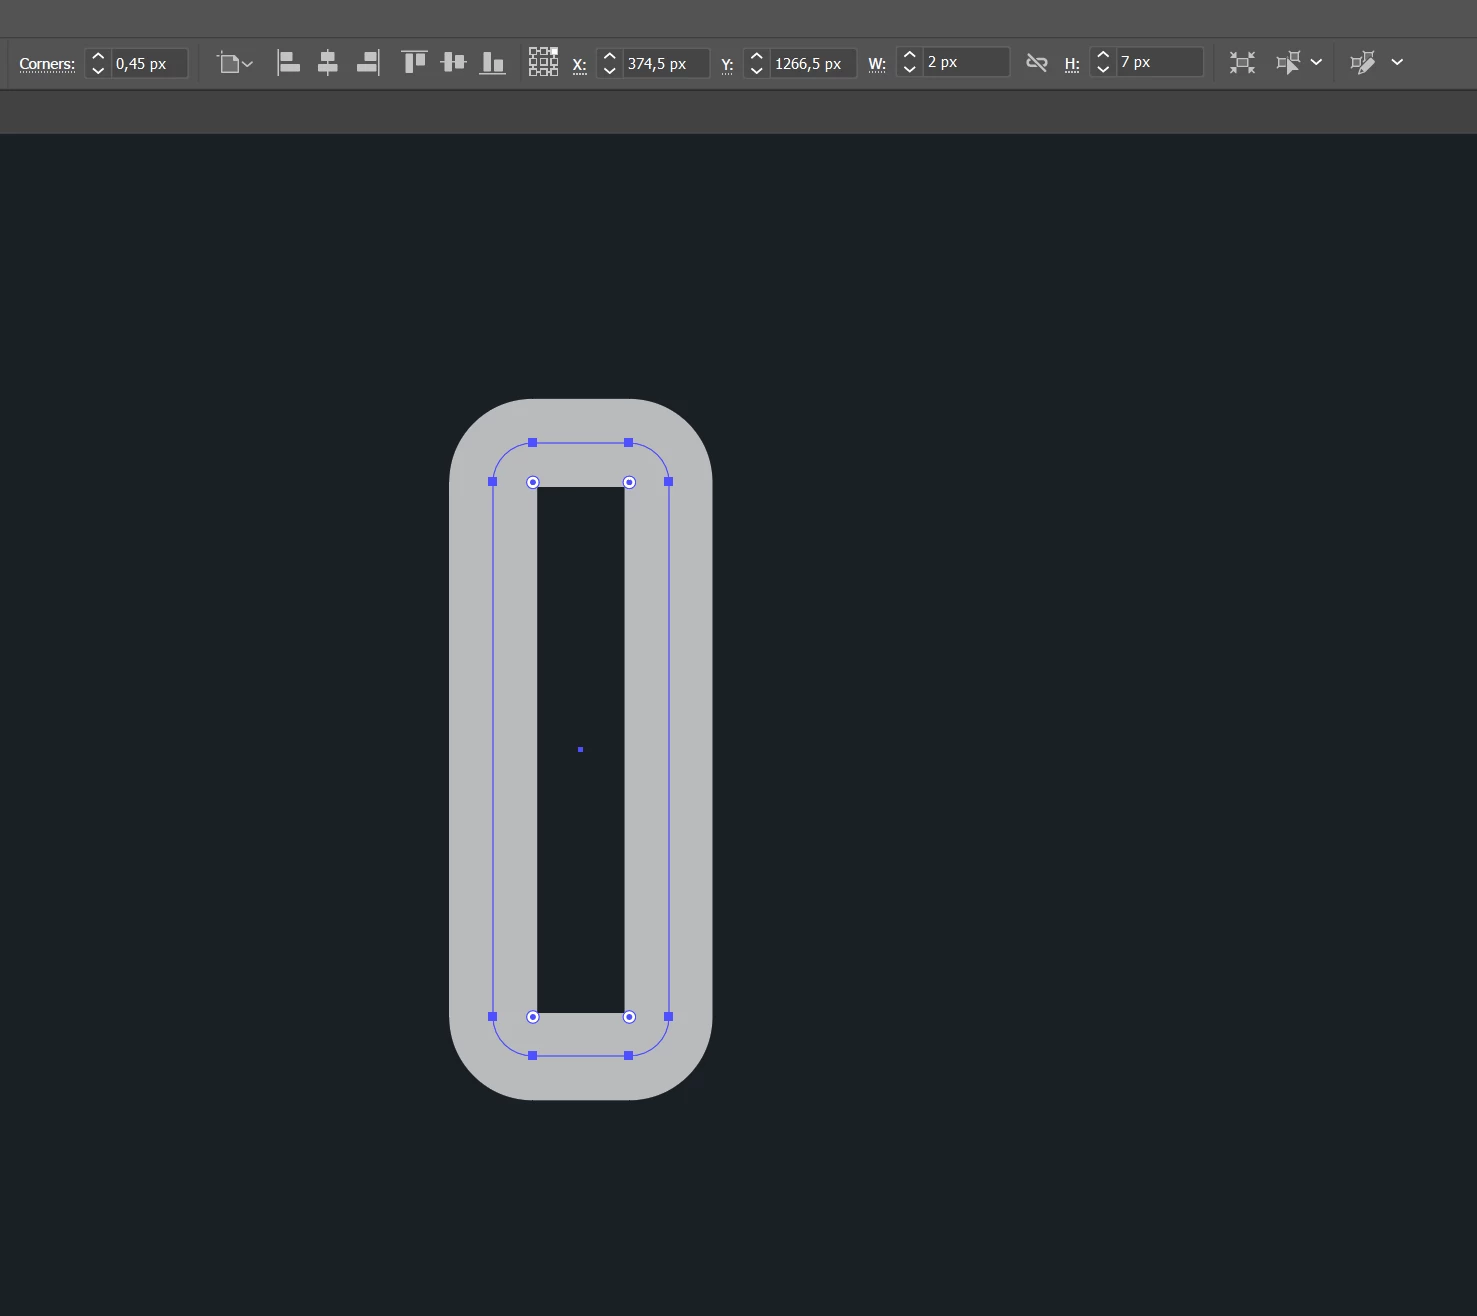Align selection to vertical bottom
Viewport: 1477px width, 1316px height.
(493, 63)
